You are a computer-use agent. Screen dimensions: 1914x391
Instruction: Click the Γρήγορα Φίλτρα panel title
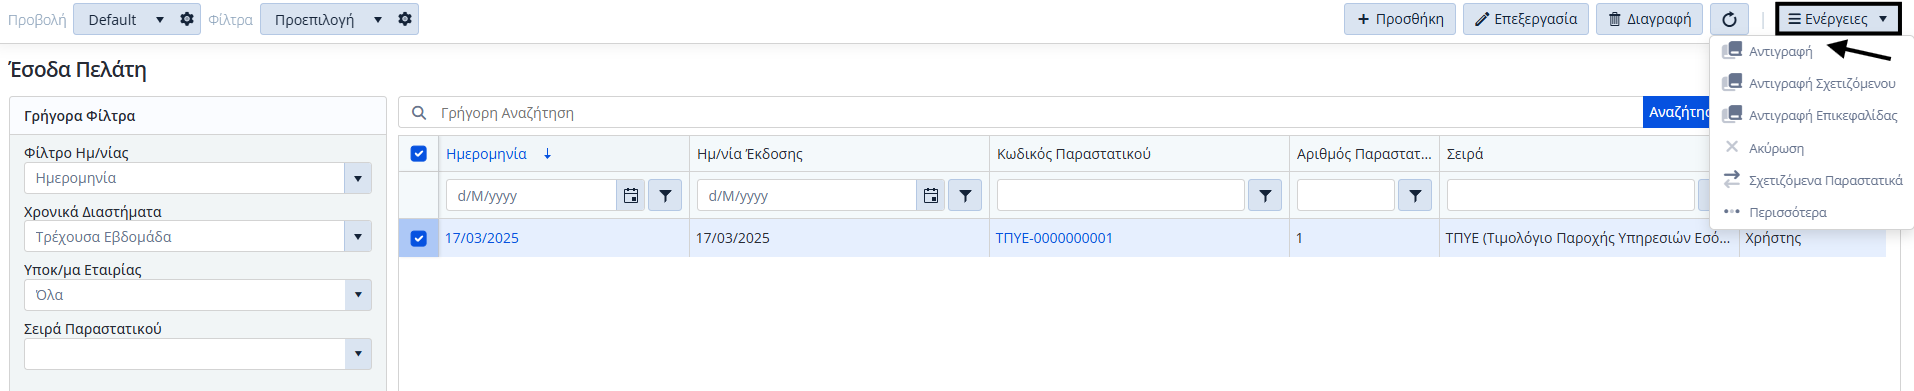[x=80, y=116]
